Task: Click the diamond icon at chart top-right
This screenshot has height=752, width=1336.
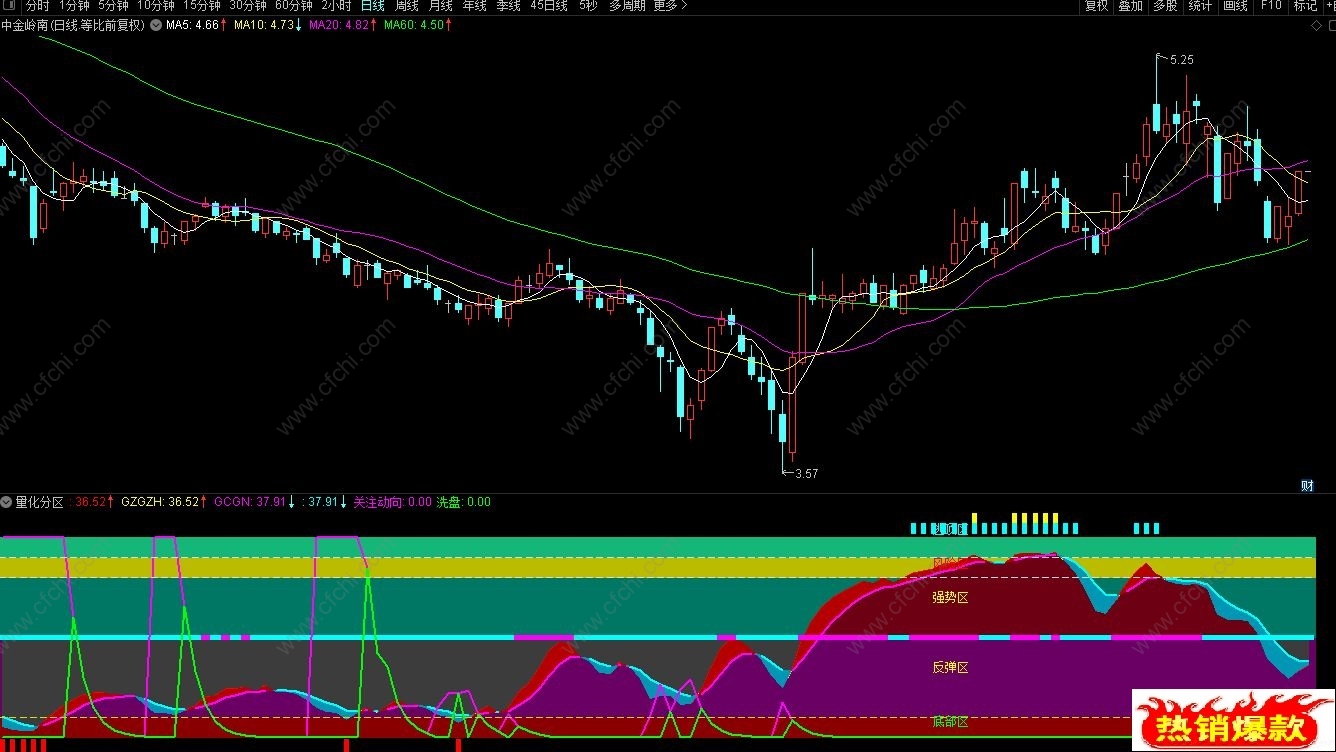Action: pos(1314,25)
